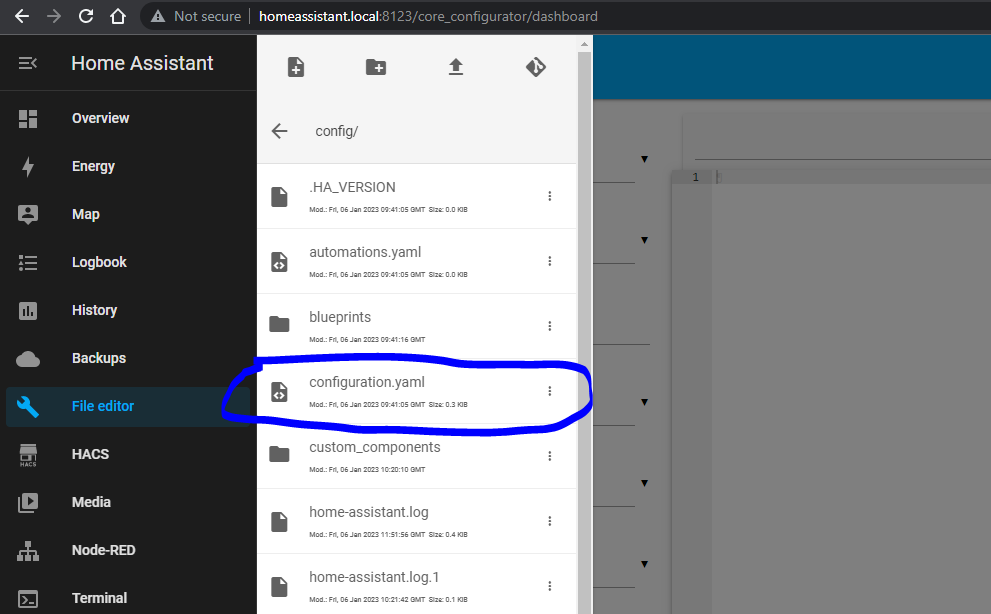Collapse the Home Assistant sidebar menu

28,63
